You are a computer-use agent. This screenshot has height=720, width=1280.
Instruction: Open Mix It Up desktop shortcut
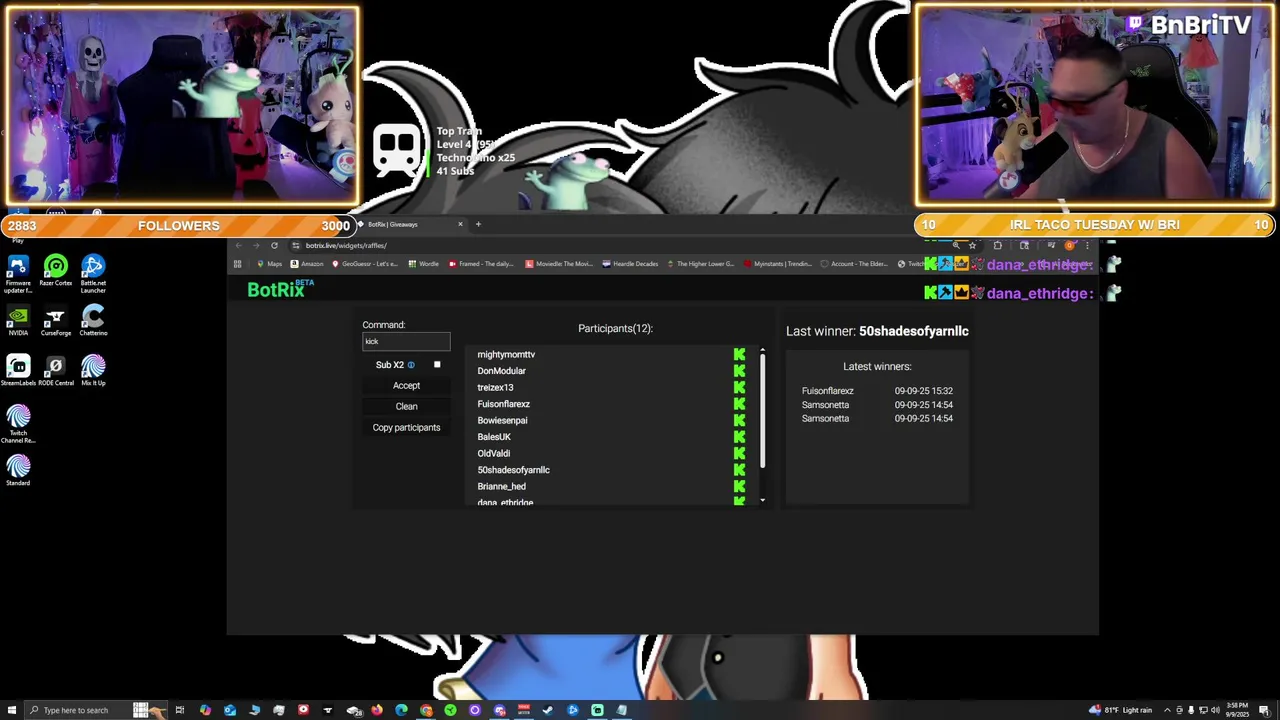pos(93,370)
